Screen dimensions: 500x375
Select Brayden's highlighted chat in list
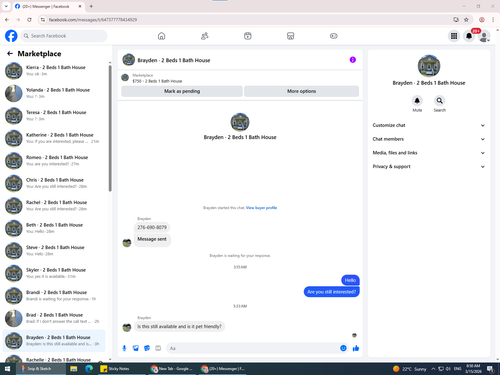(x=54, y=341)
